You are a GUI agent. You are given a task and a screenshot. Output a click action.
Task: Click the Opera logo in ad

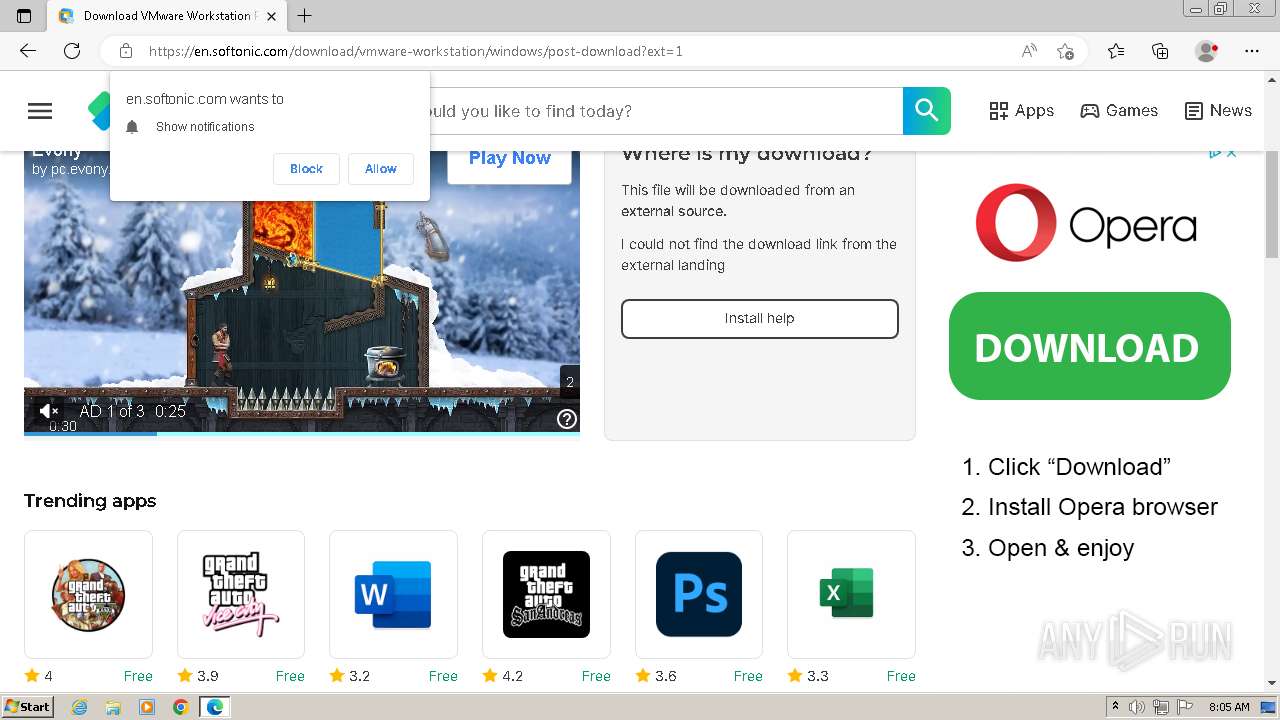pyautogui.click(x=1087, y=223)
